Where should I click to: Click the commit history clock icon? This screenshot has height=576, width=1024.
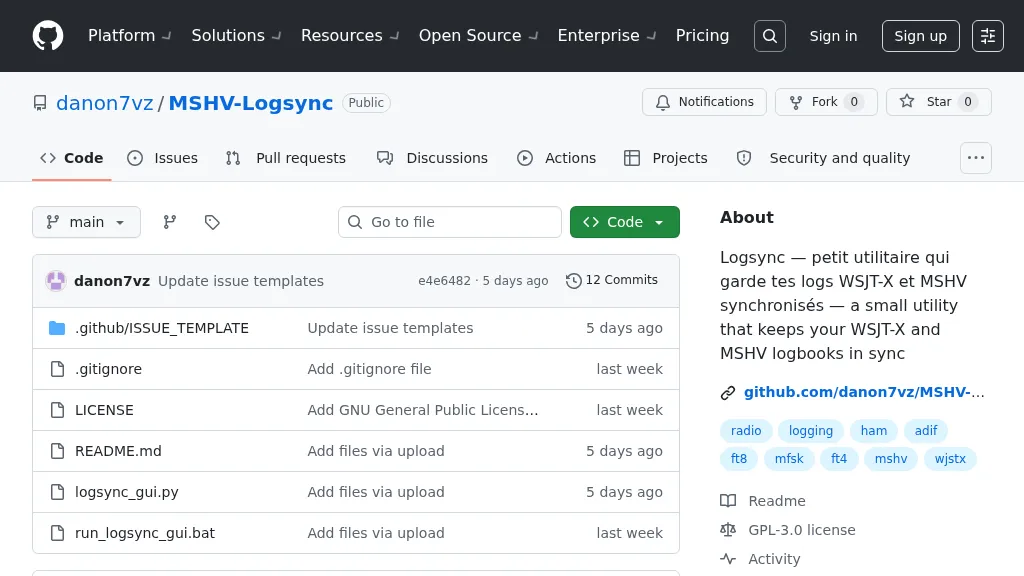573,281
